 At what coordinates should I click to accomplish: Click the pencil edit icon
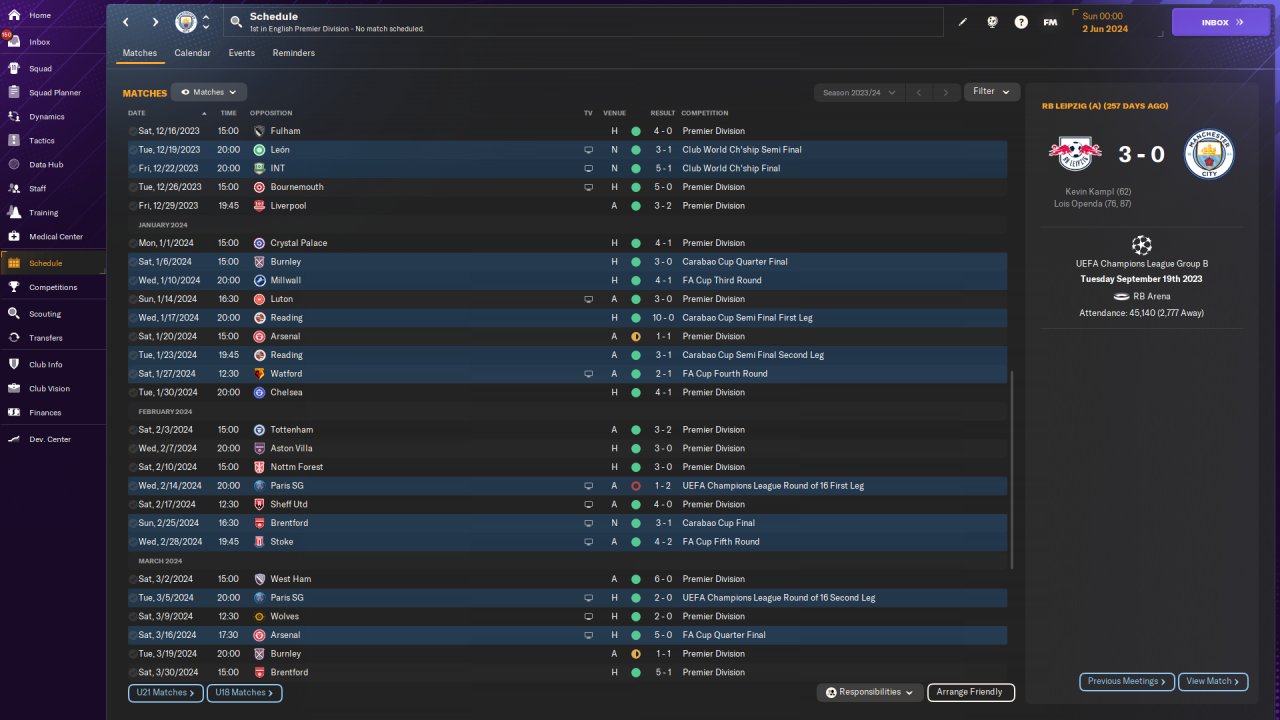point(963,22)
